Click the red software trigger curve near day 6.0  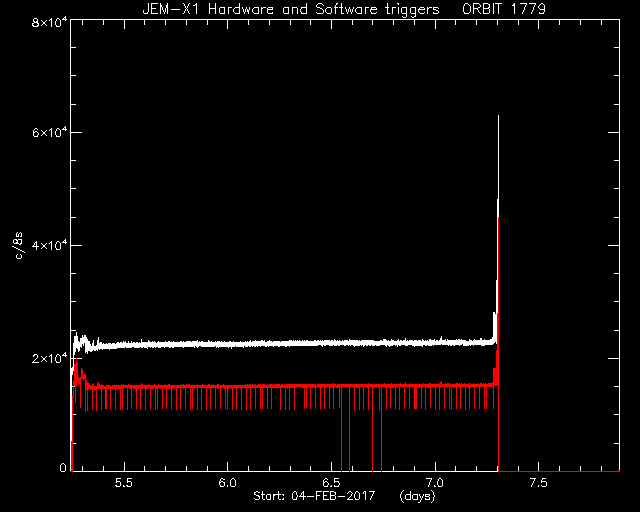tap(227, 386)
